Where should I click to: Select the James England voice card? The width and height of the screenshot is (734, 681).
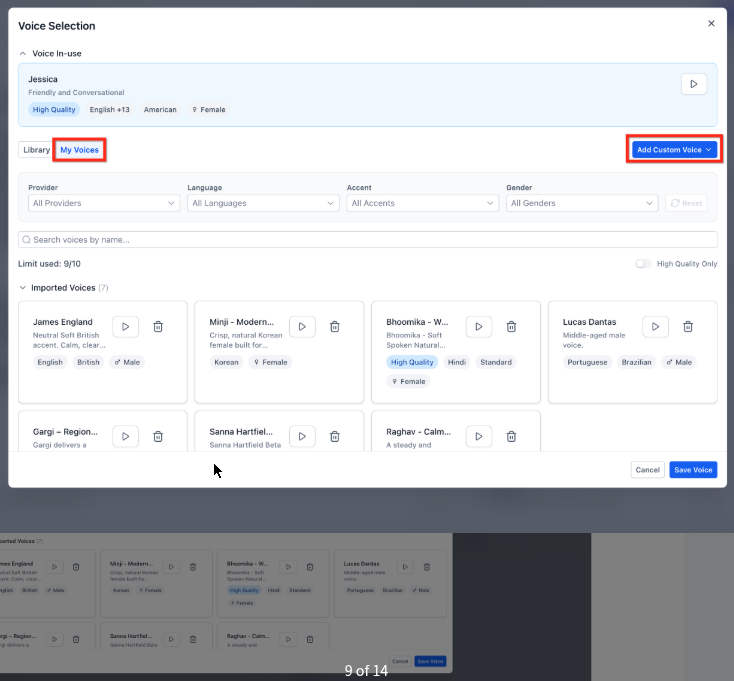coord(103,352)
